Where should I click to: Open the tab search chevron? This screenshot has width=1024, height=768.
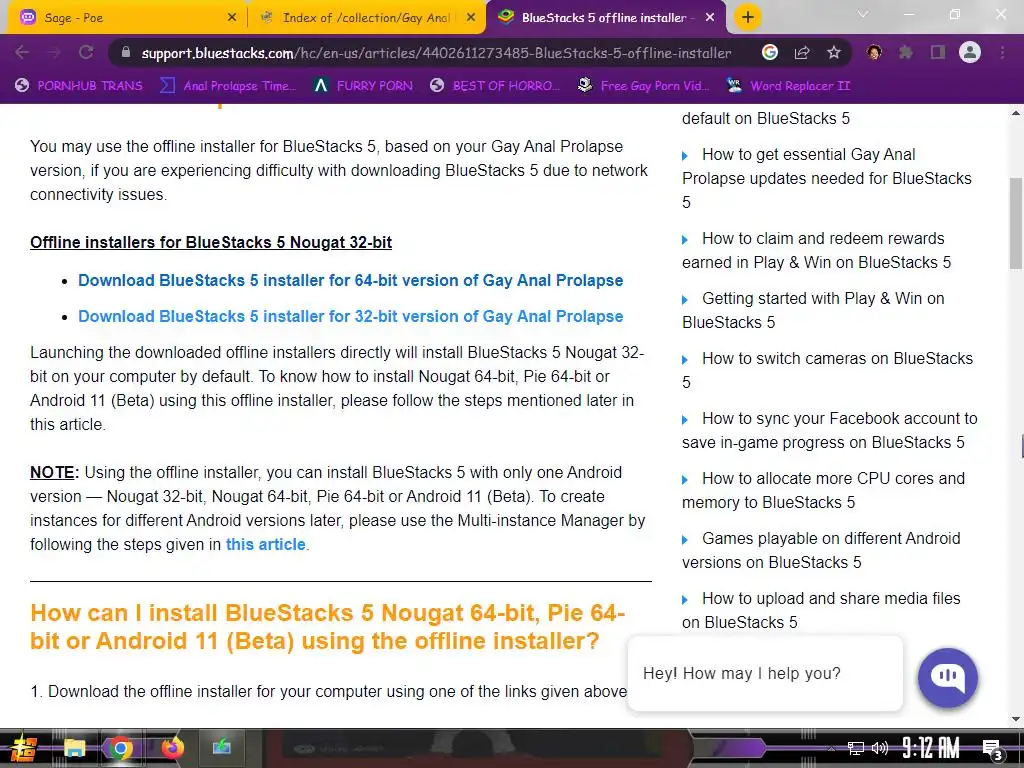click(863, 14)
